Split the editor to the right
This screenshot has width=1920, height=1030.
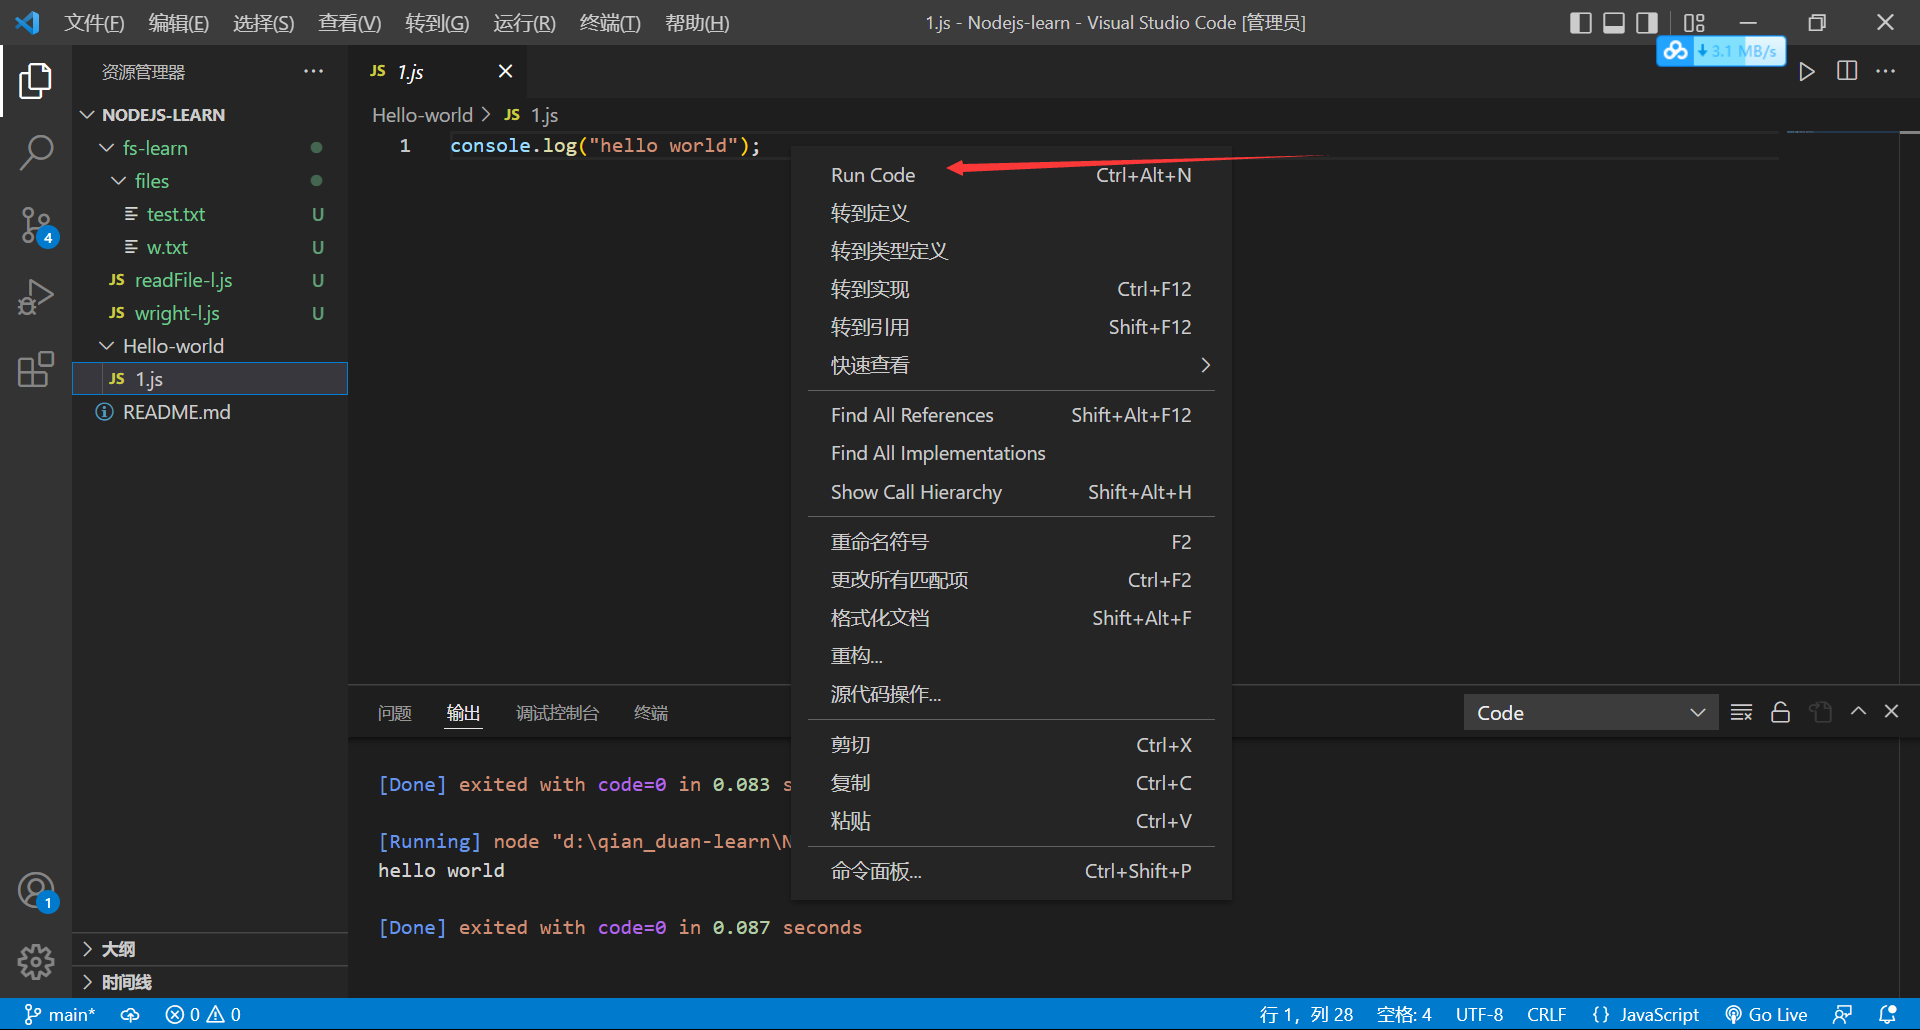1847,71
